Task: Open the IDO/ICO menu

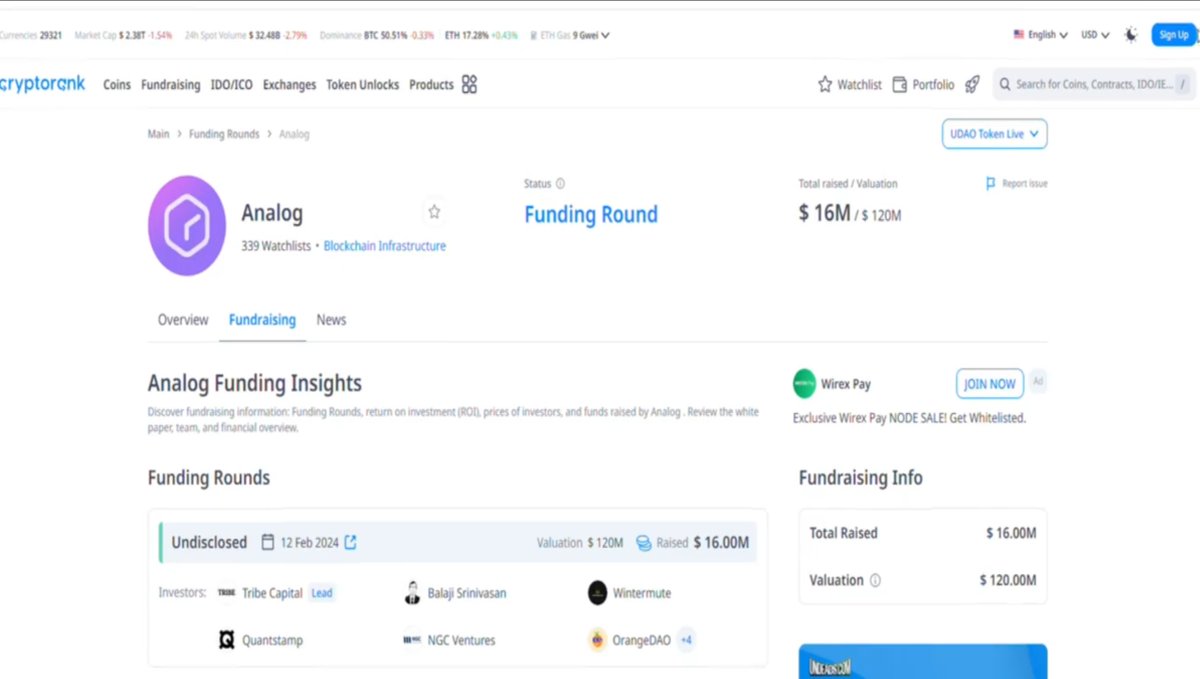Action: [x=232, y=85]
